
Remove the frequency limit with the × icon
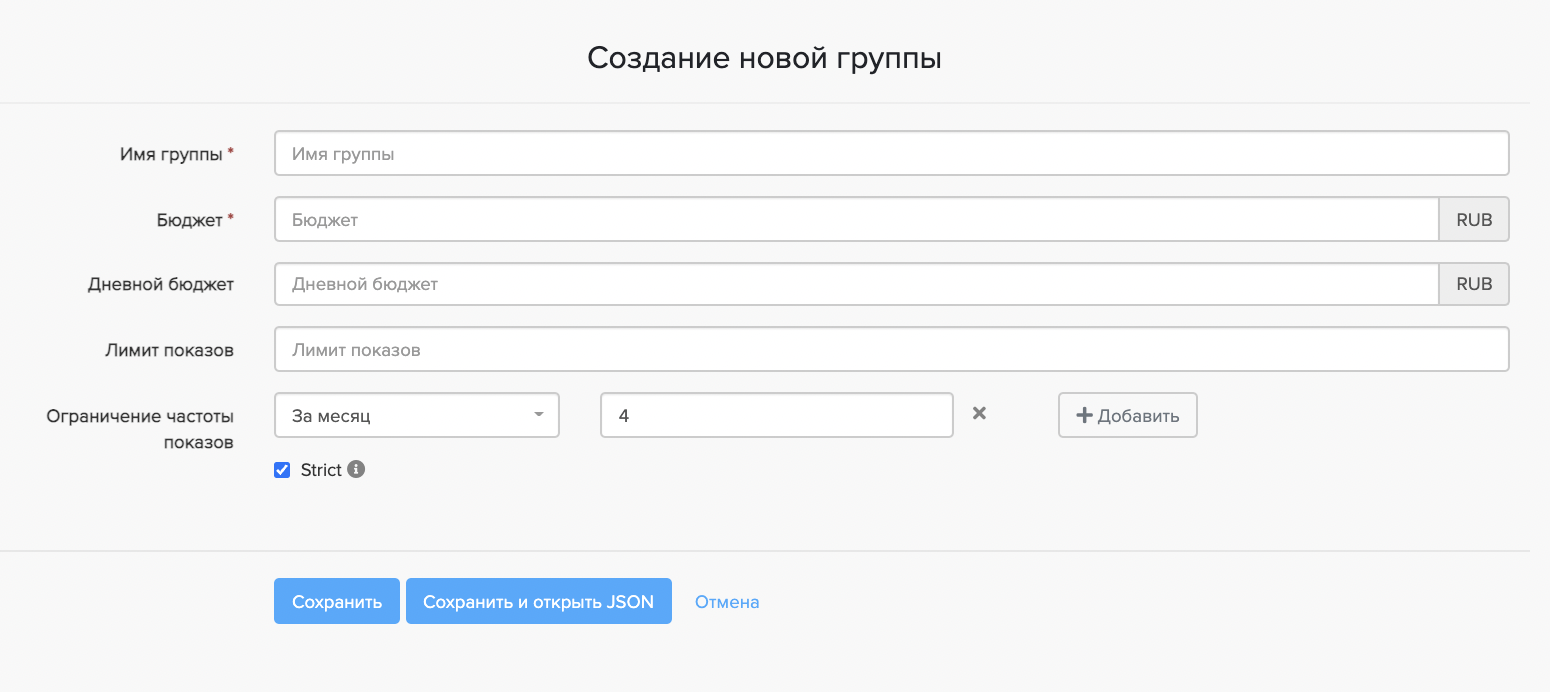click(x=979, y=414)
